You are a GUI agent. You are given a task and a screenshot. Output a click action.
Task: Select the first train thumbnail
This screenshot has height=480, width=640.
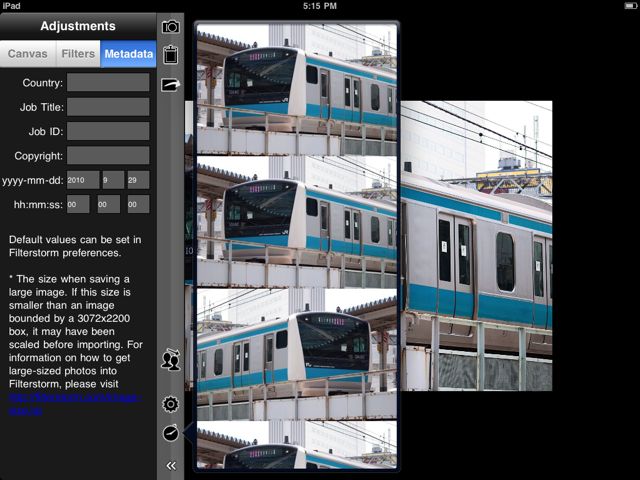click(297, 89)
